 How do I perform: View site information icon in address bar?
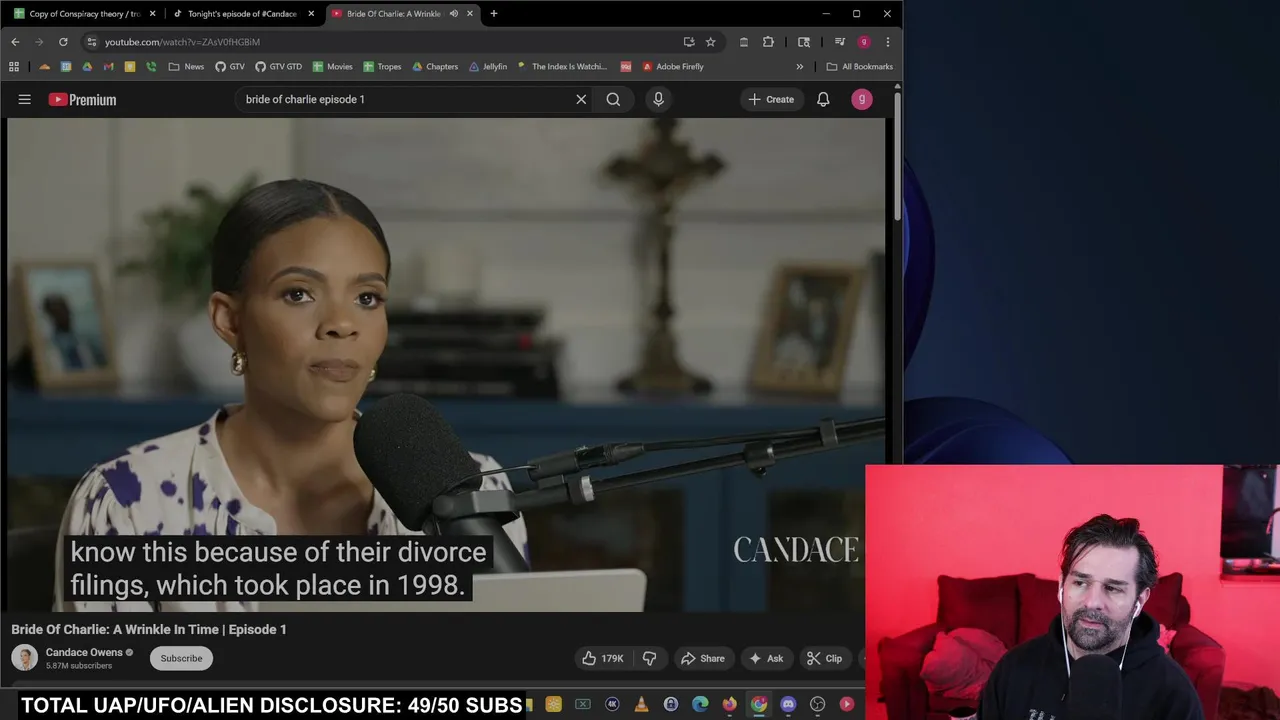pos(92,42)
